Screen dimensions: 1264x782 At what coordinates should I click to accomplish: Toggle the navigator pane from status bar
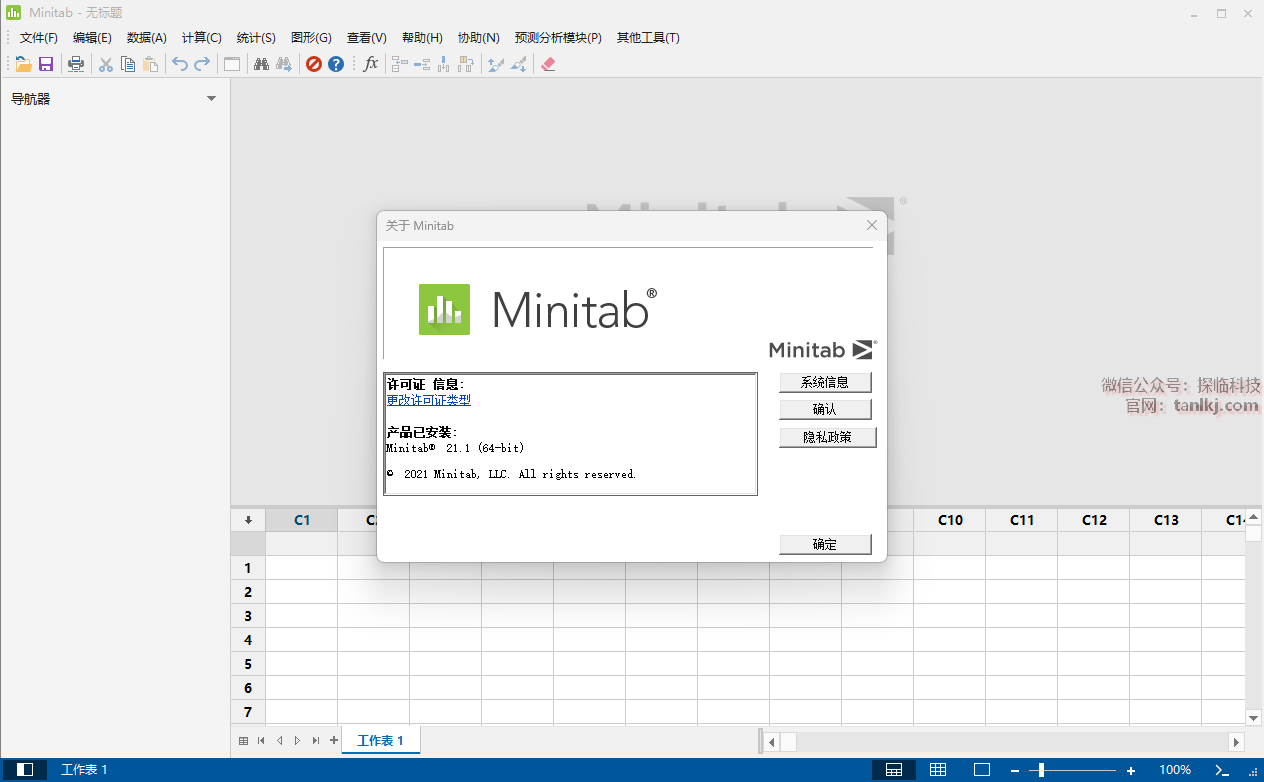pyautogui.click(x=26, y=770)
